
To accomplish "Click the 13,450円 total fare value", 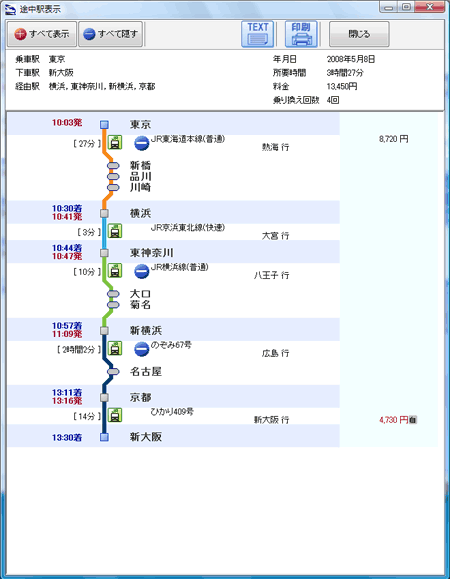I will point(342,86).
